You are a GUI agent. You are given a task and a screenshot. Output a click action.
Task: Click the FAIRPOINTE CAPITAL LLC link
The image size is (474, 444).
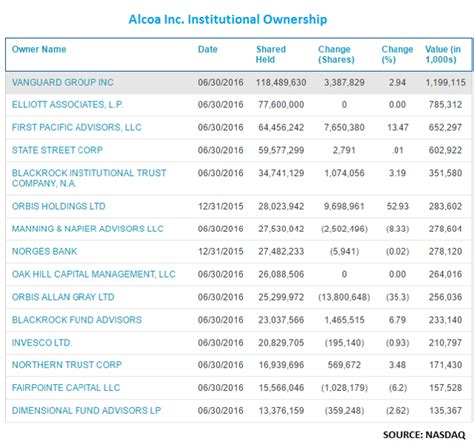[x=66, y=388]
